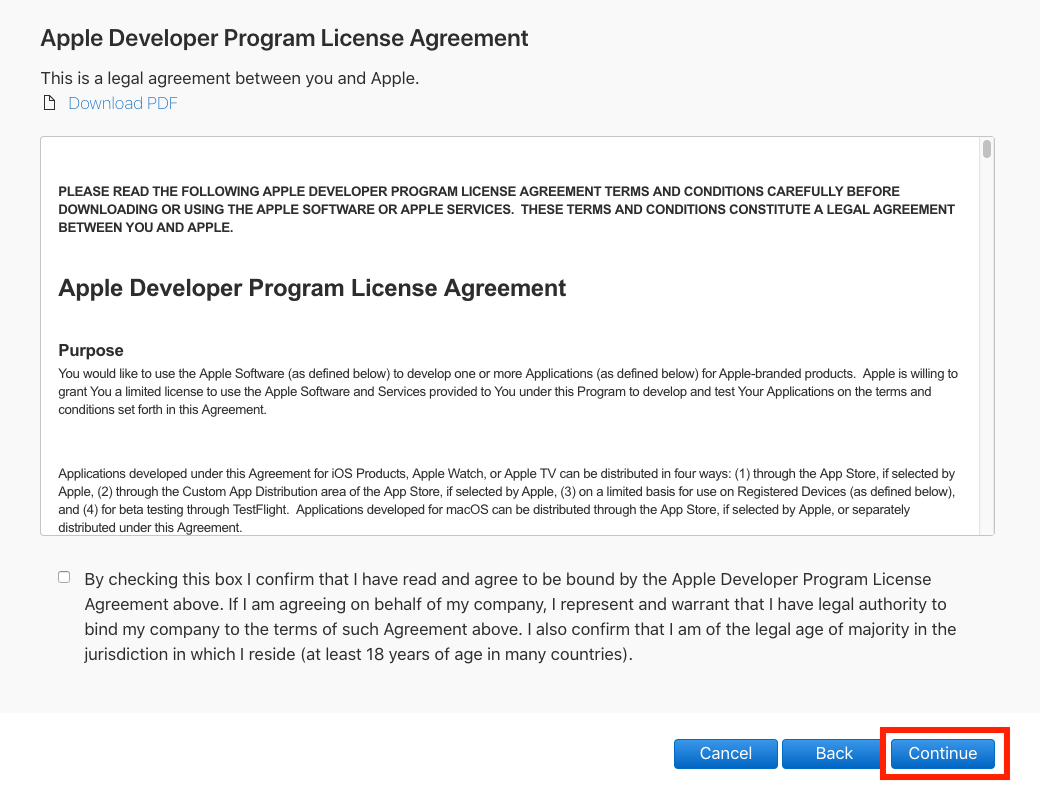Go back using the Back button
1040x793 pixels.
coord(833,753)
